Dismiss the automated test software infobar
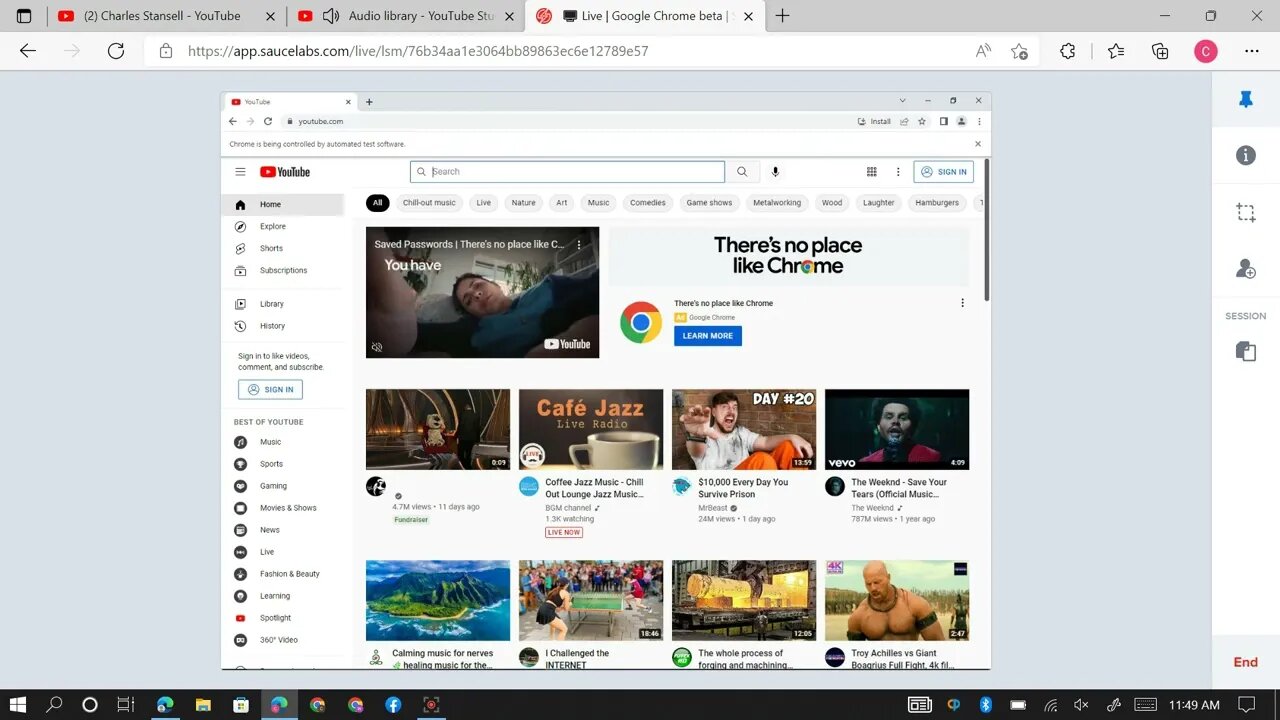1280x720 pixels. [978, 144]
